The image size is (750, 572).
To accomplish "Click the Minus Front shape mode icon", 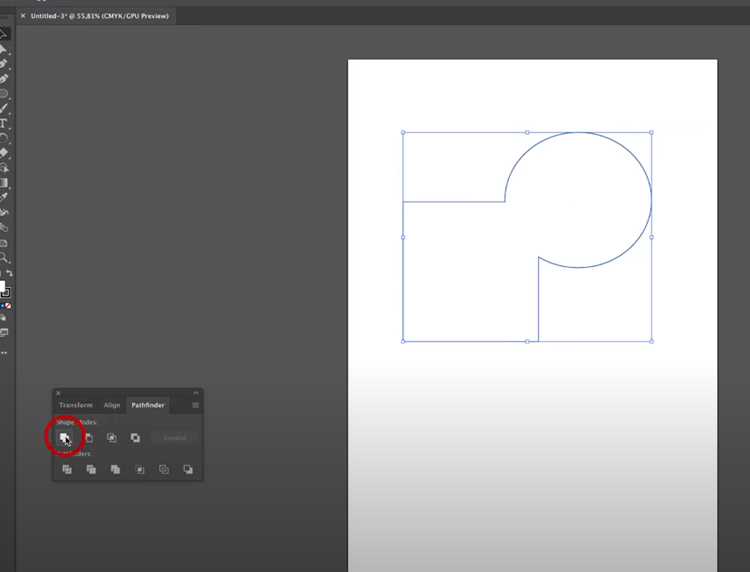I will [x=88, y=438].
